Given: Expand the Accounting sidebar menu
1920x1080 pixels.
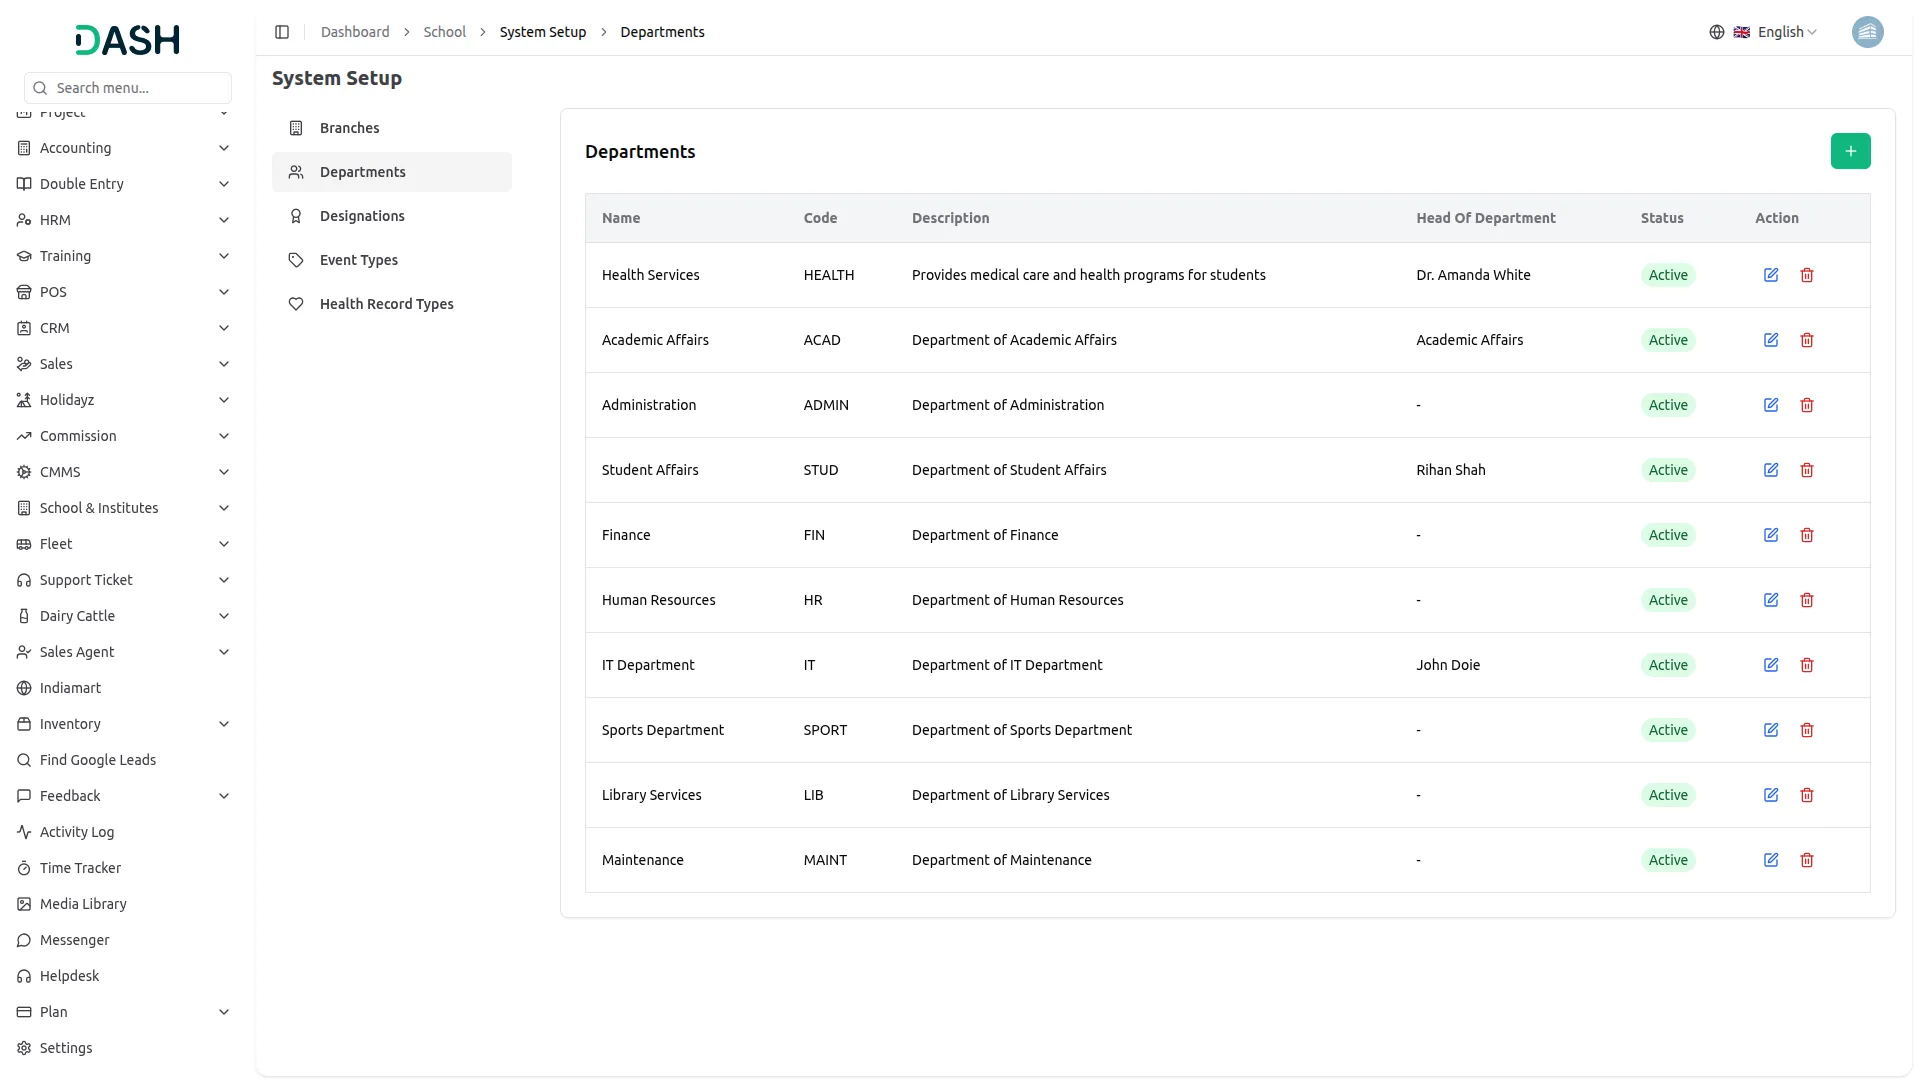Looking at the screenshot, I should pyautogui.click(x=124, y=148).
